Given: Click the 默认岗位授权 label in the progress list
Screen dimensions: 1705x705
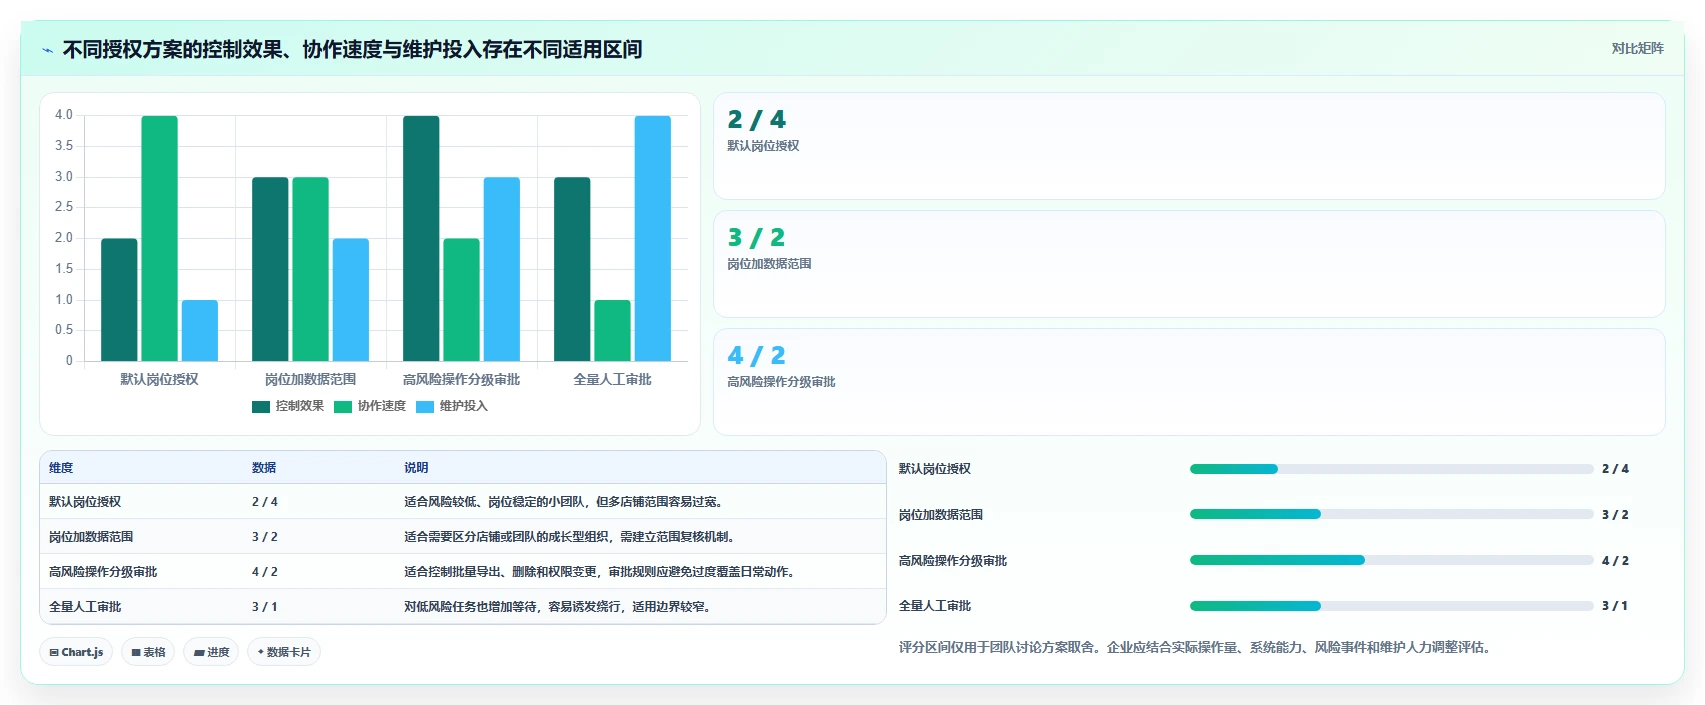Looking at the screenshot, I should tap(935, 469).
